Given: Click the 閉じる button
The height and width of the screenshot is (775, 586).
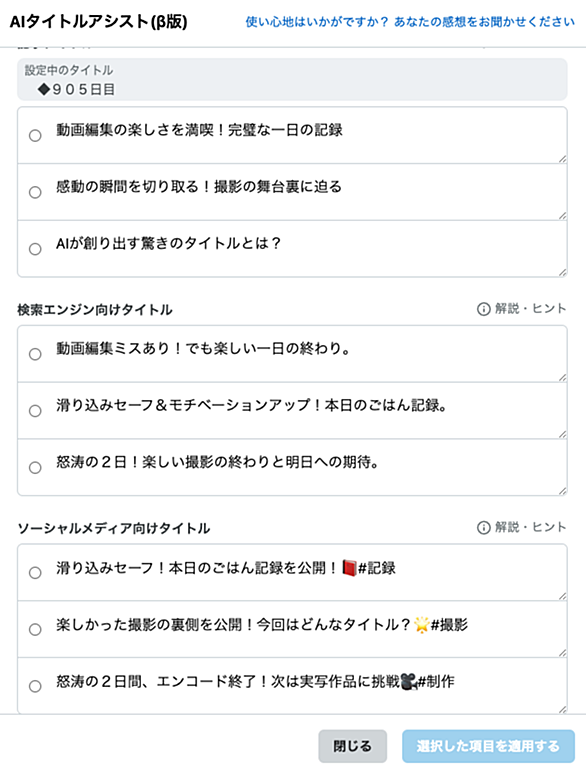Looking at the screenshot, I should pyautogui.click(x=352, y=746).
